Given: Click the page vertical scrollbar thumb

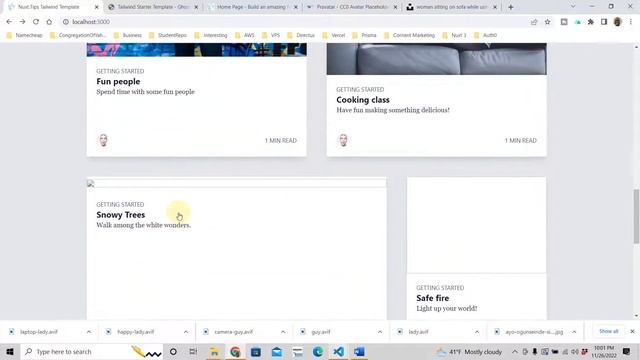Looking at the screenshot, I should click(636, 216).
